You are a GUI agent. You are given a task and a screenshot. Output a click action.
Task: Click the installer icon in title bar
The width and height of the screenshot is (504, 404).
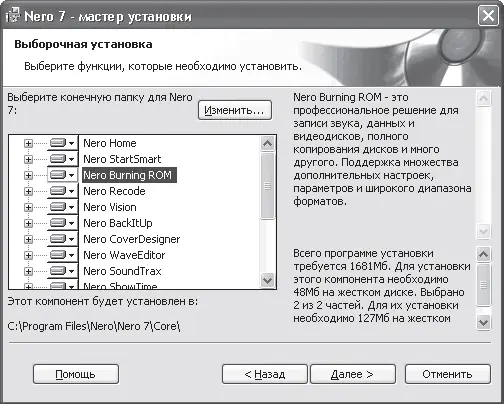12,15
